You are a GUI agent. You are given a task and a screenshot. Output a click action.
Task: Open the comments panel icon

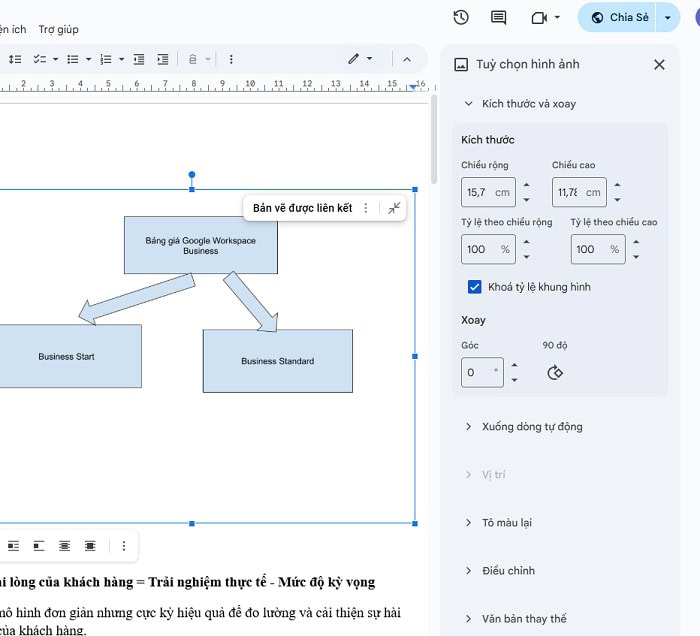click(x=498, y=17)
